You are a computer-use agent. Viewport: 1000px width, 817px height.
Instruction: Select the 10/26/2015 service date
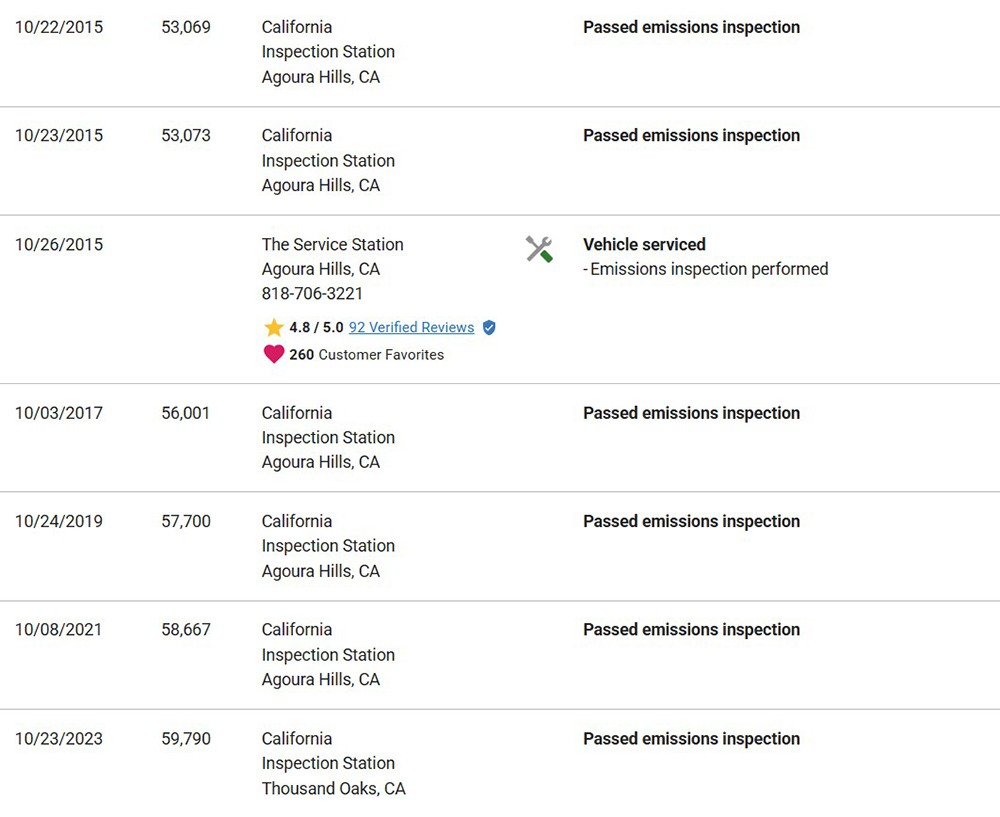(x=58, y=244)
